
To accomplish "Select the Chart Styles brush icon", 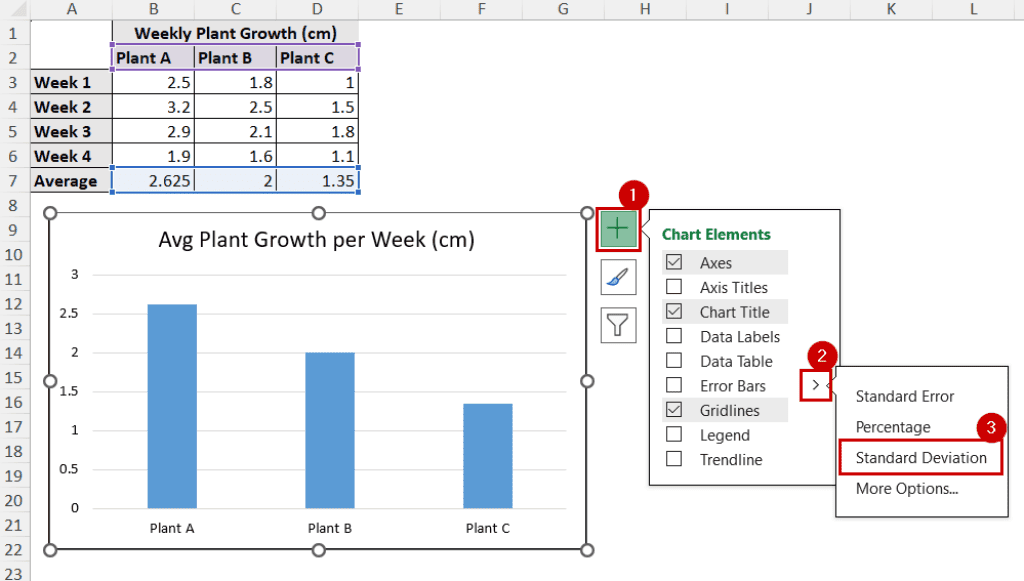I will pos(617,277).
